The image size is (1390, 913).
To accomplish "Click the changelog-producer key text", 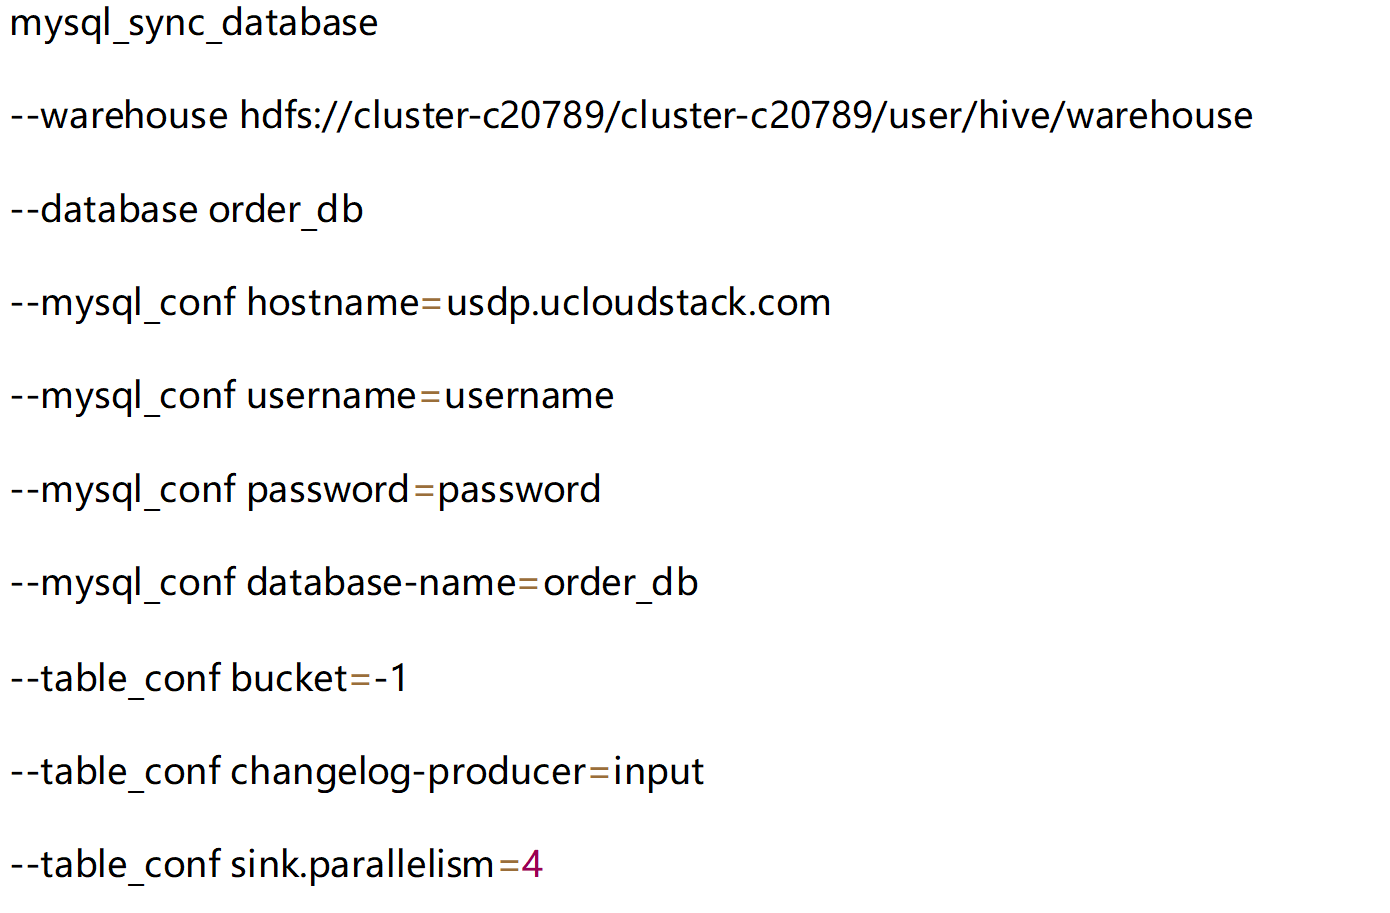I will click(x=408, y=772).
